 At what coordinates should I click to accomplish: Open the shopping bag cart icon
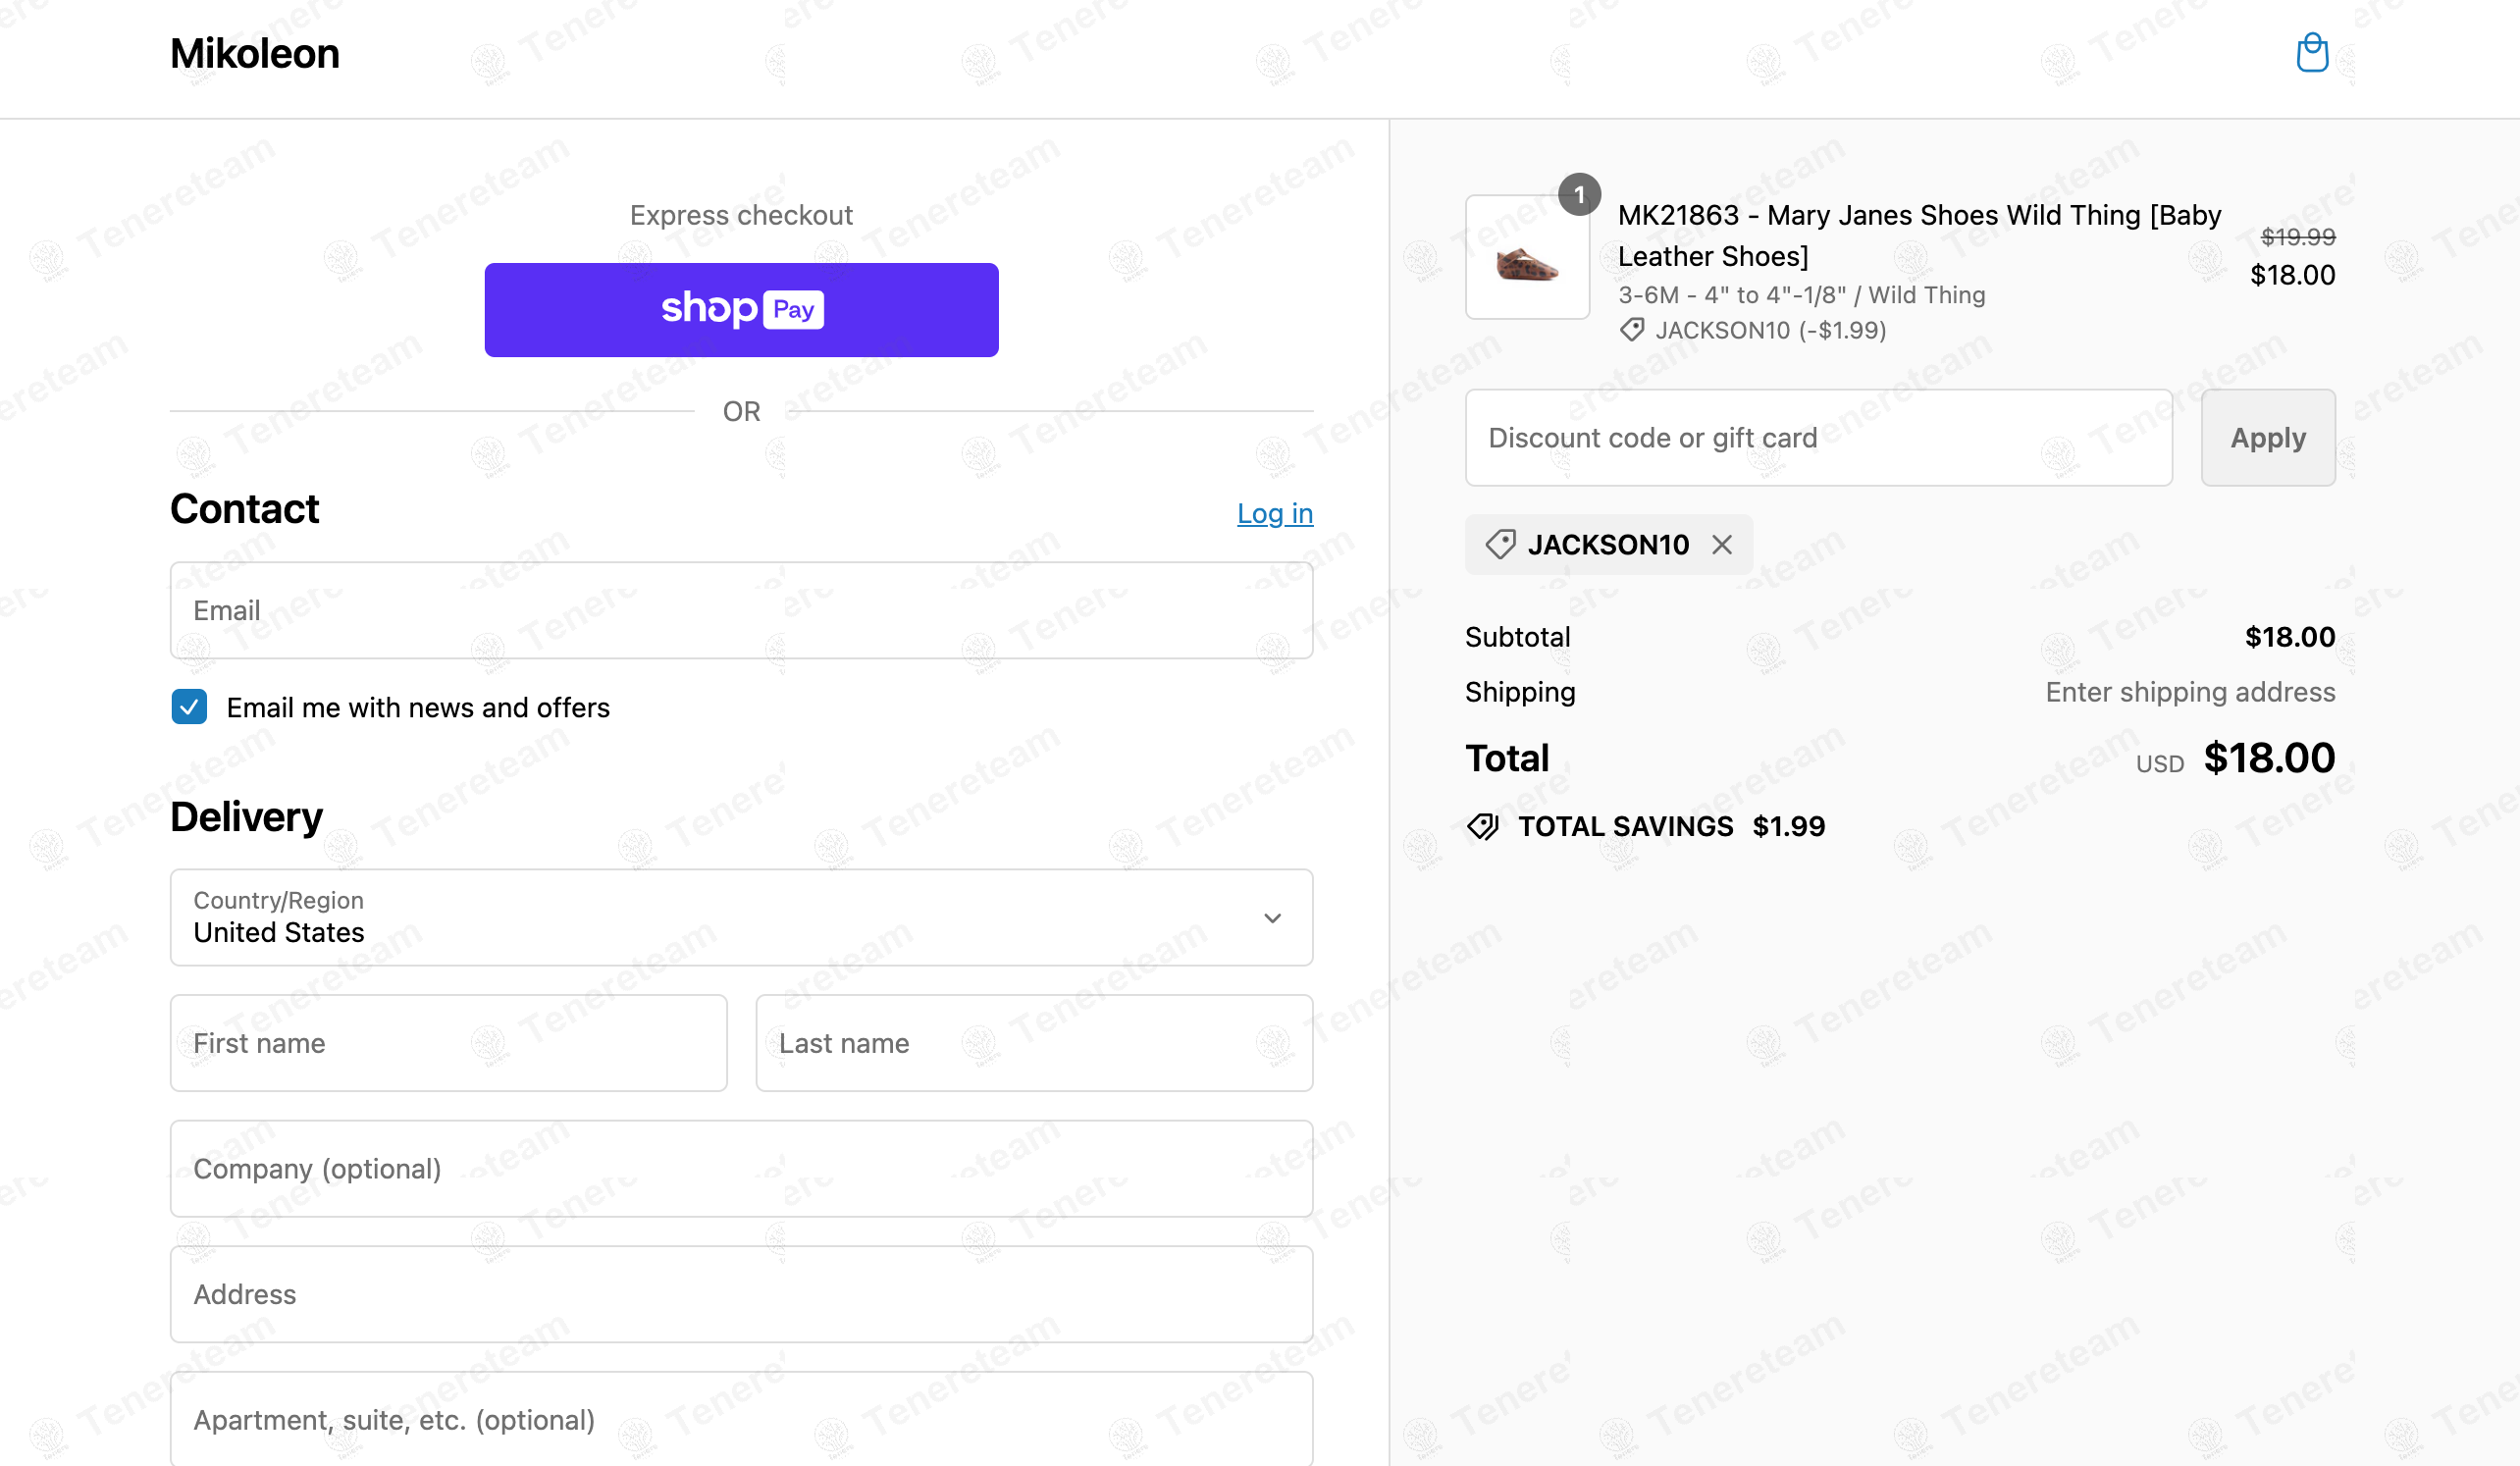pyautogui.click(x=2312, y=53)
